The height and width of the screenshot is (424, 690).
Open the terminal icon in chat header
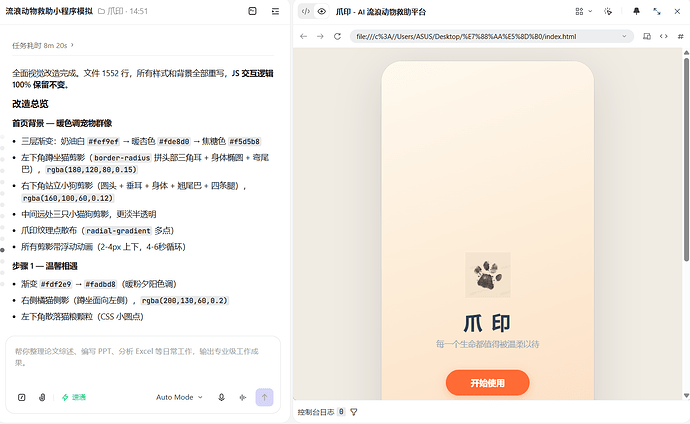point(252,11)
